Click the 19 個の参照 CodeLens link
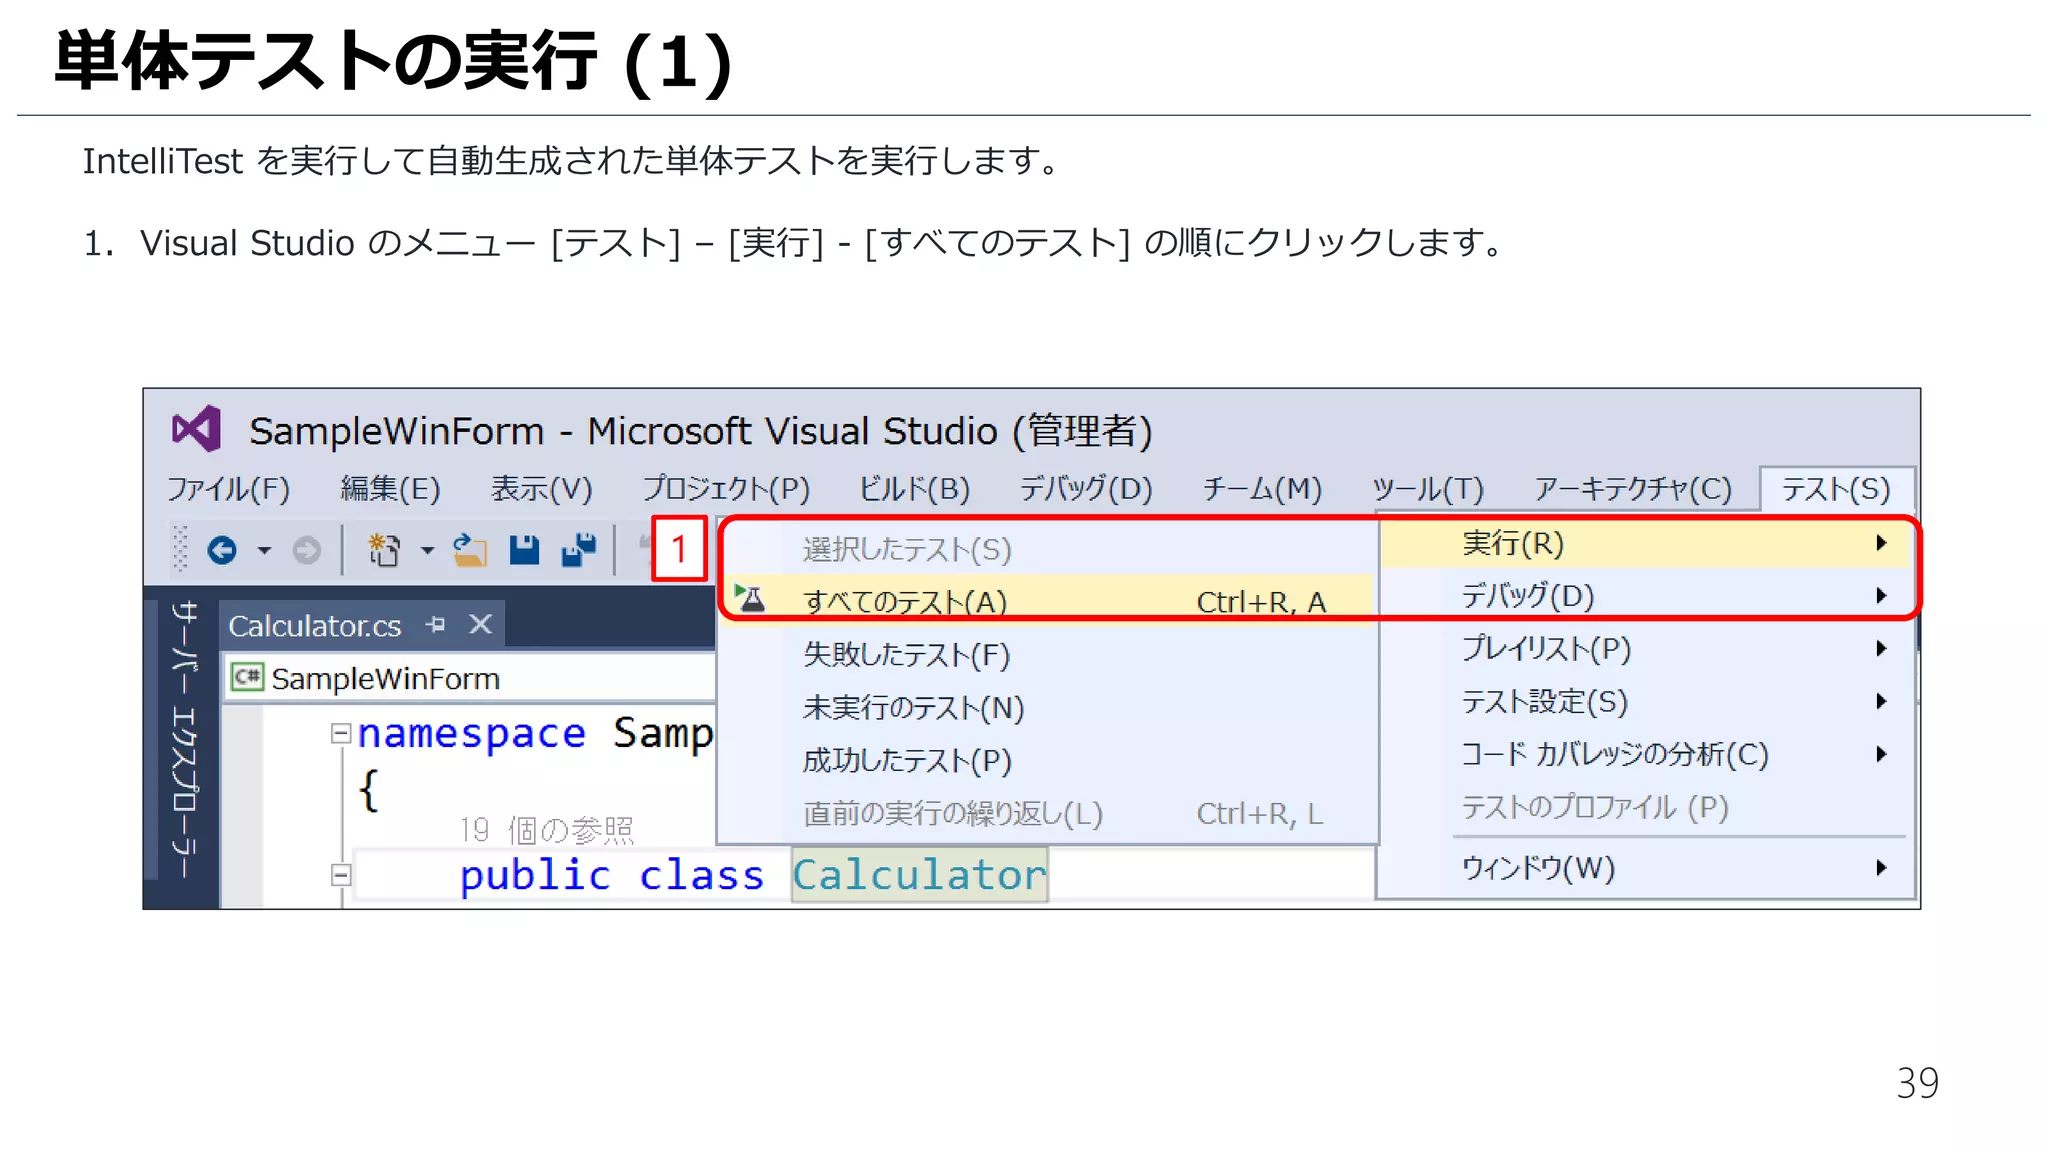The width and height of the screenshot is (2048, 1152). (546, 830)
